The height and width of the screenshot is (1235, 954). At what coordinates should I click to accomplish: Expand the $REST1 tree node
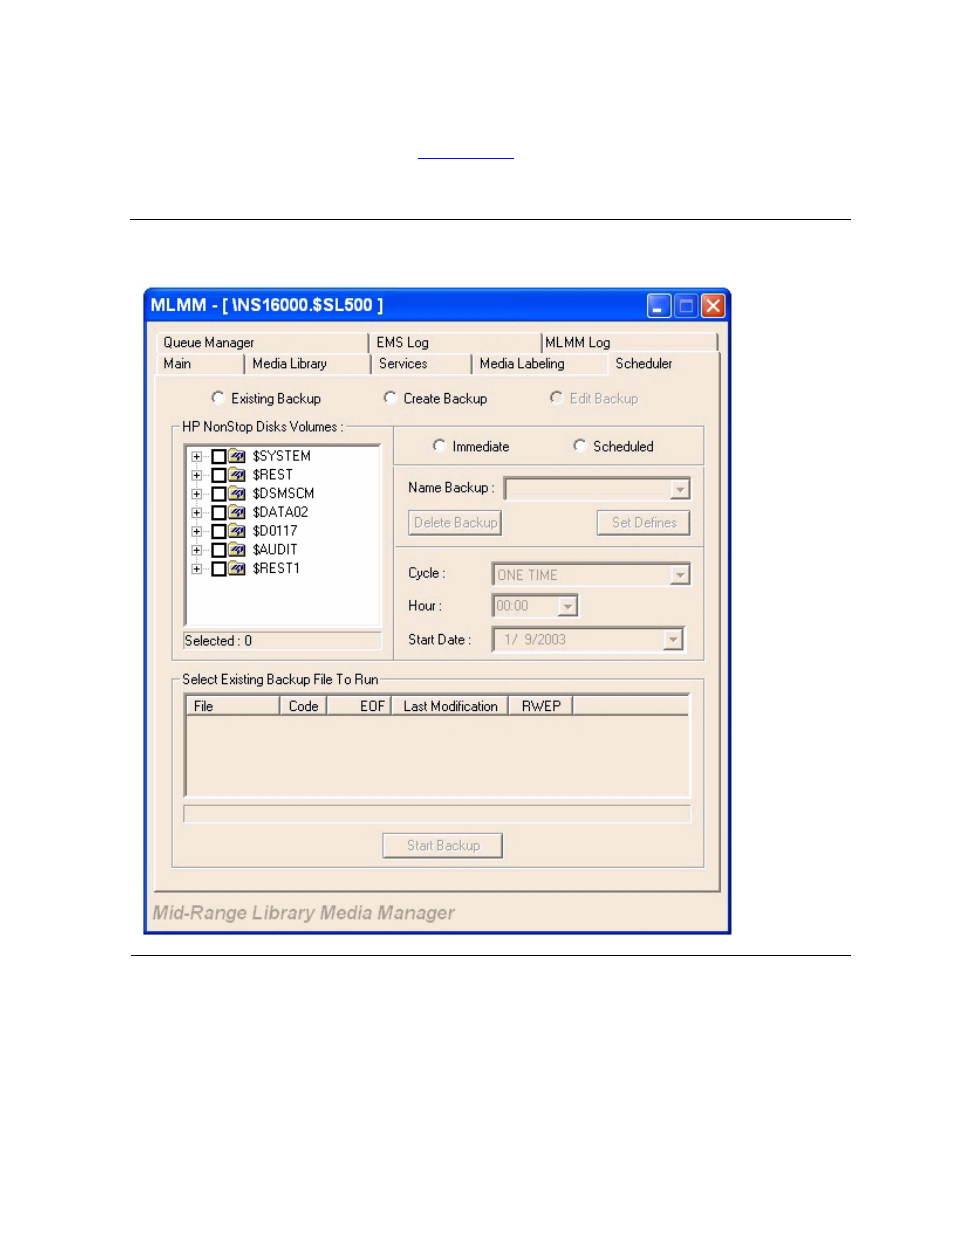197,569
